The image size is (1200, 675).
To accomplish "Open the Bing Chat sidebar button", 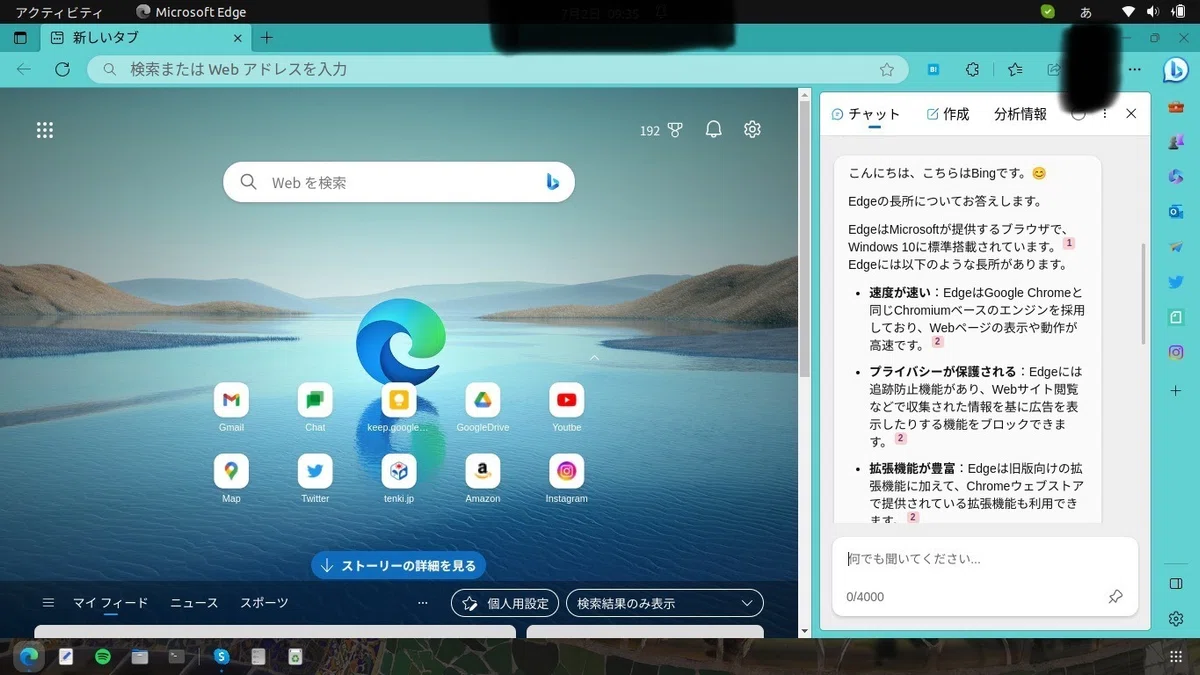I will 1175,70.
